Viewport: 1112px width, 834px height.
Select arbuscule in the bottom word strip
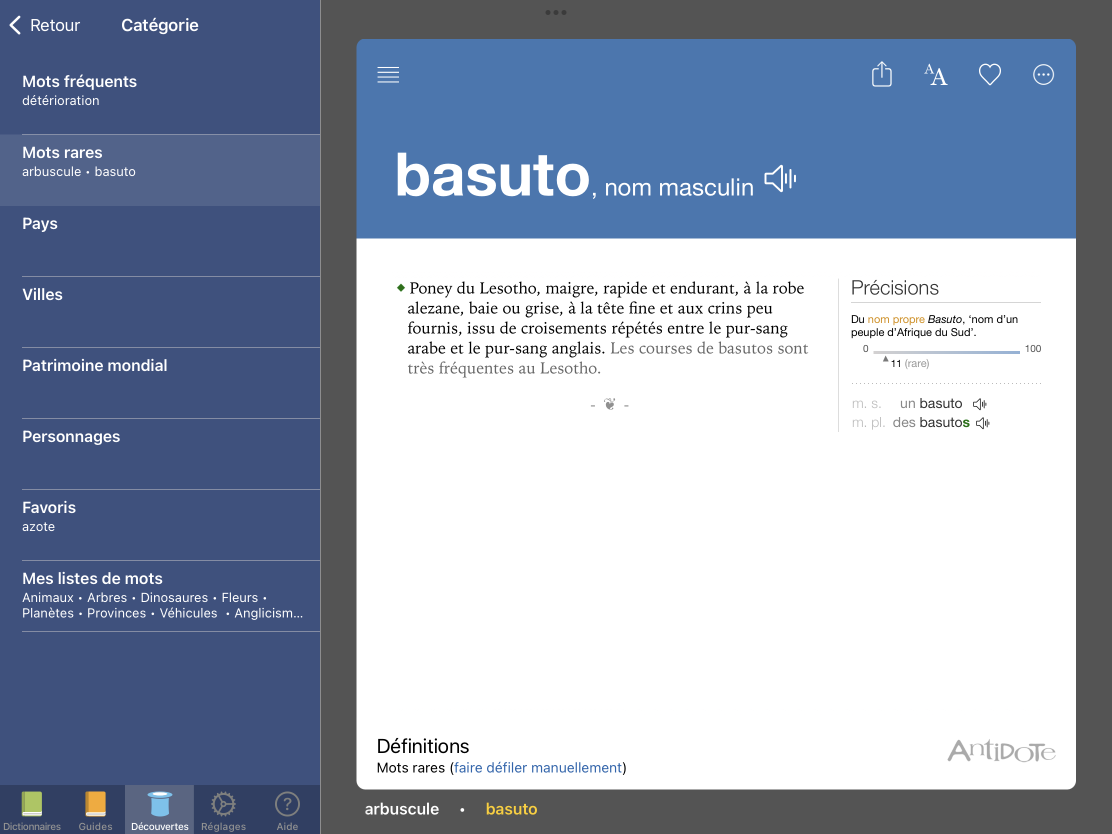click(401, 809)
